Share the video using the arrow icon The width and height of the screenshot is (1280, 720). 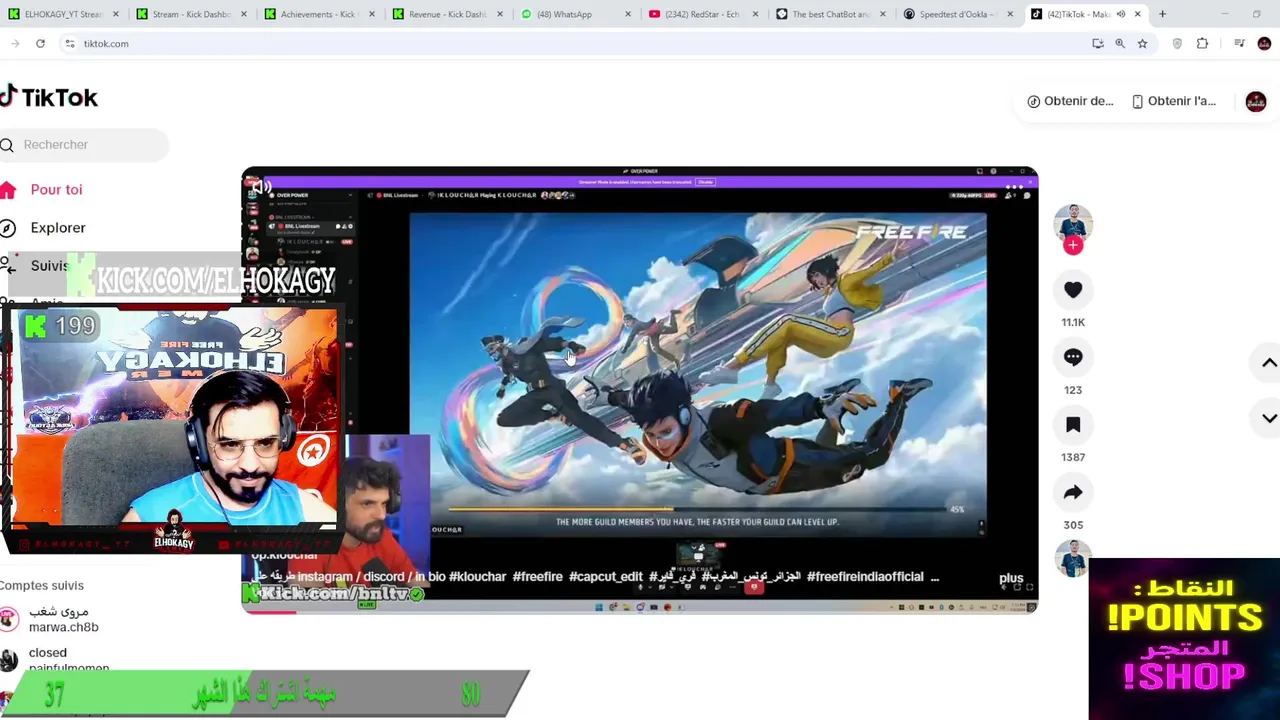tap(1073, 492)
